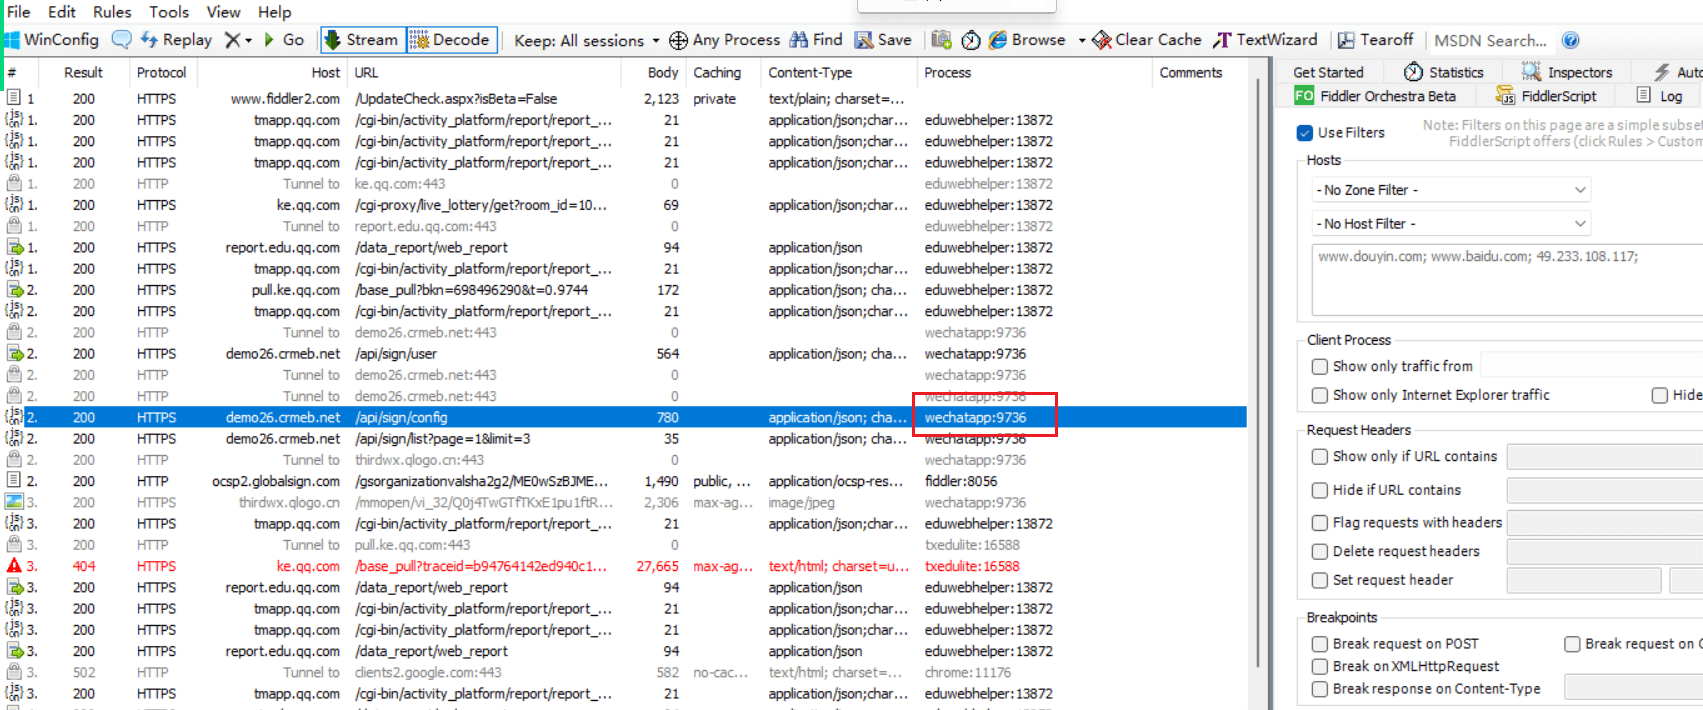Open the File menu
The image size is (1703, 710).
pyautogui.click(x=18, y=12)
